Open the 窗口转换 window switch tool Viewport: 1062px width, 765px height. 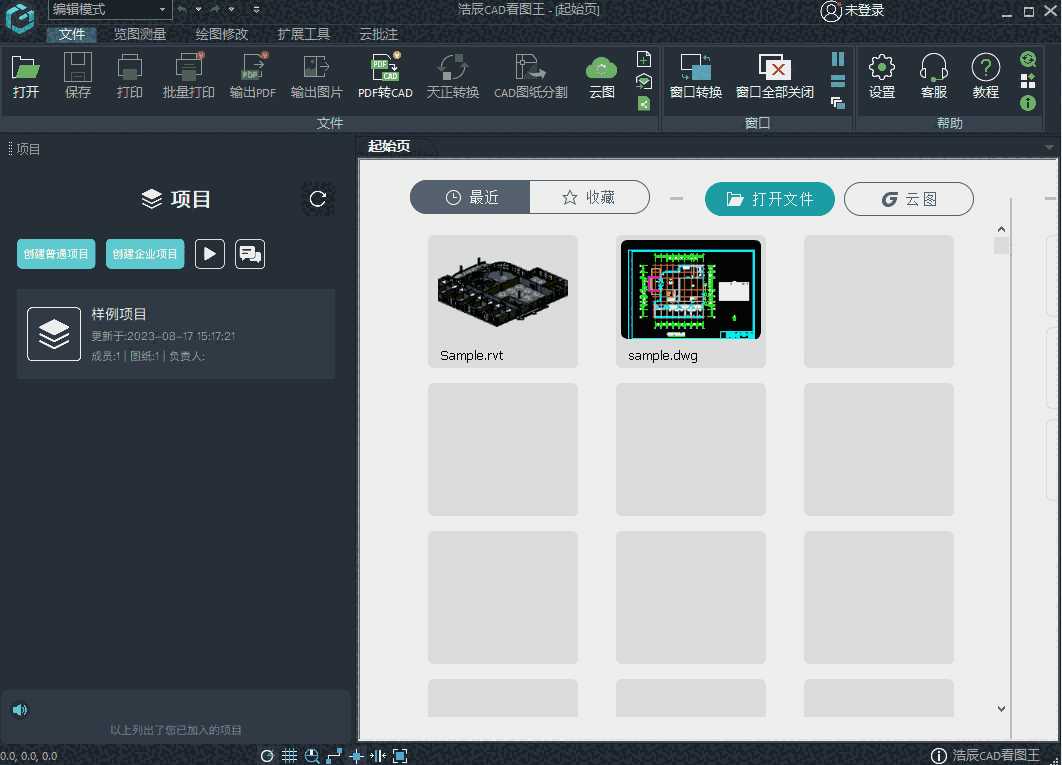695,75
